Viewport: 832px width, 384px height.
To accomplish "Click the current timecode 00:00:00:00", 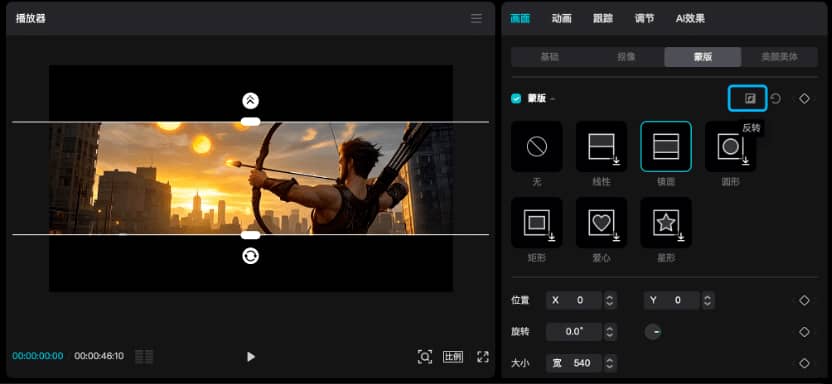I will point(38,356).
